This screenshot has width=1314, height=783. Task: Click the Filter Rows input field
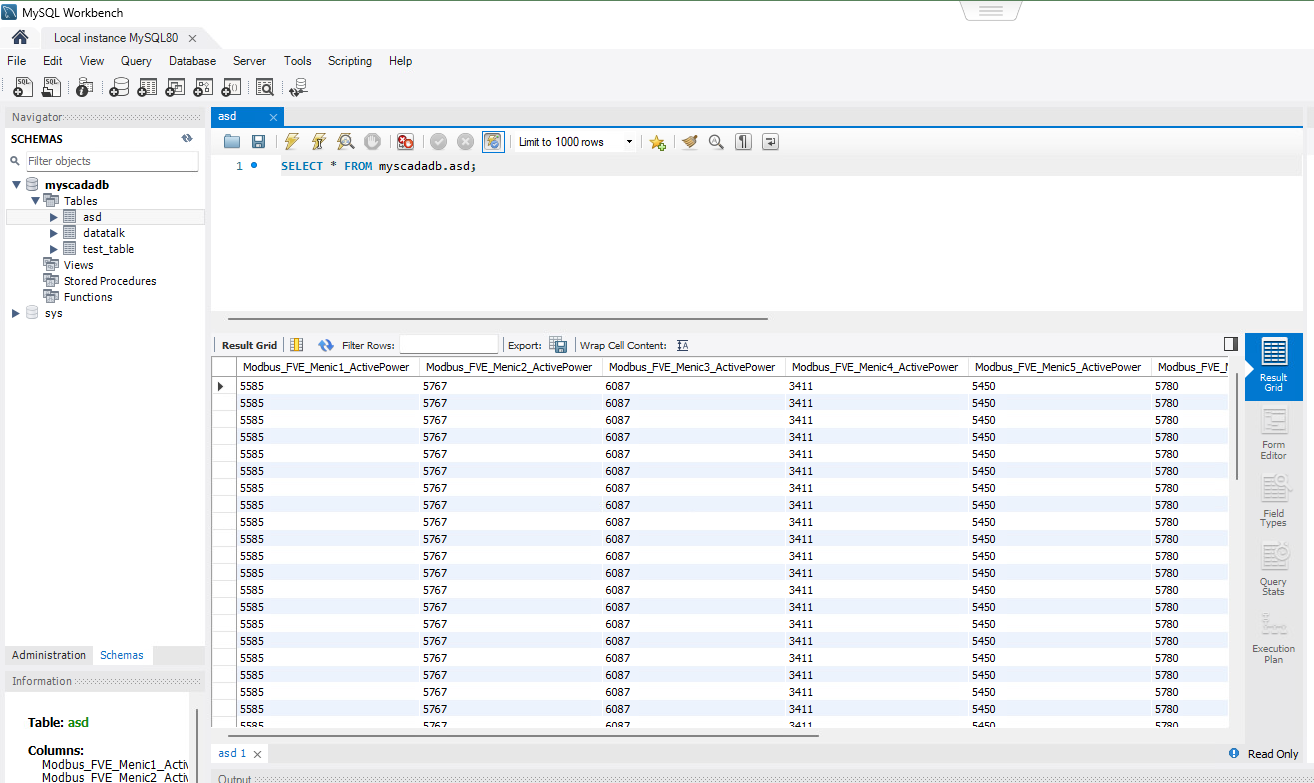[448, 345]
